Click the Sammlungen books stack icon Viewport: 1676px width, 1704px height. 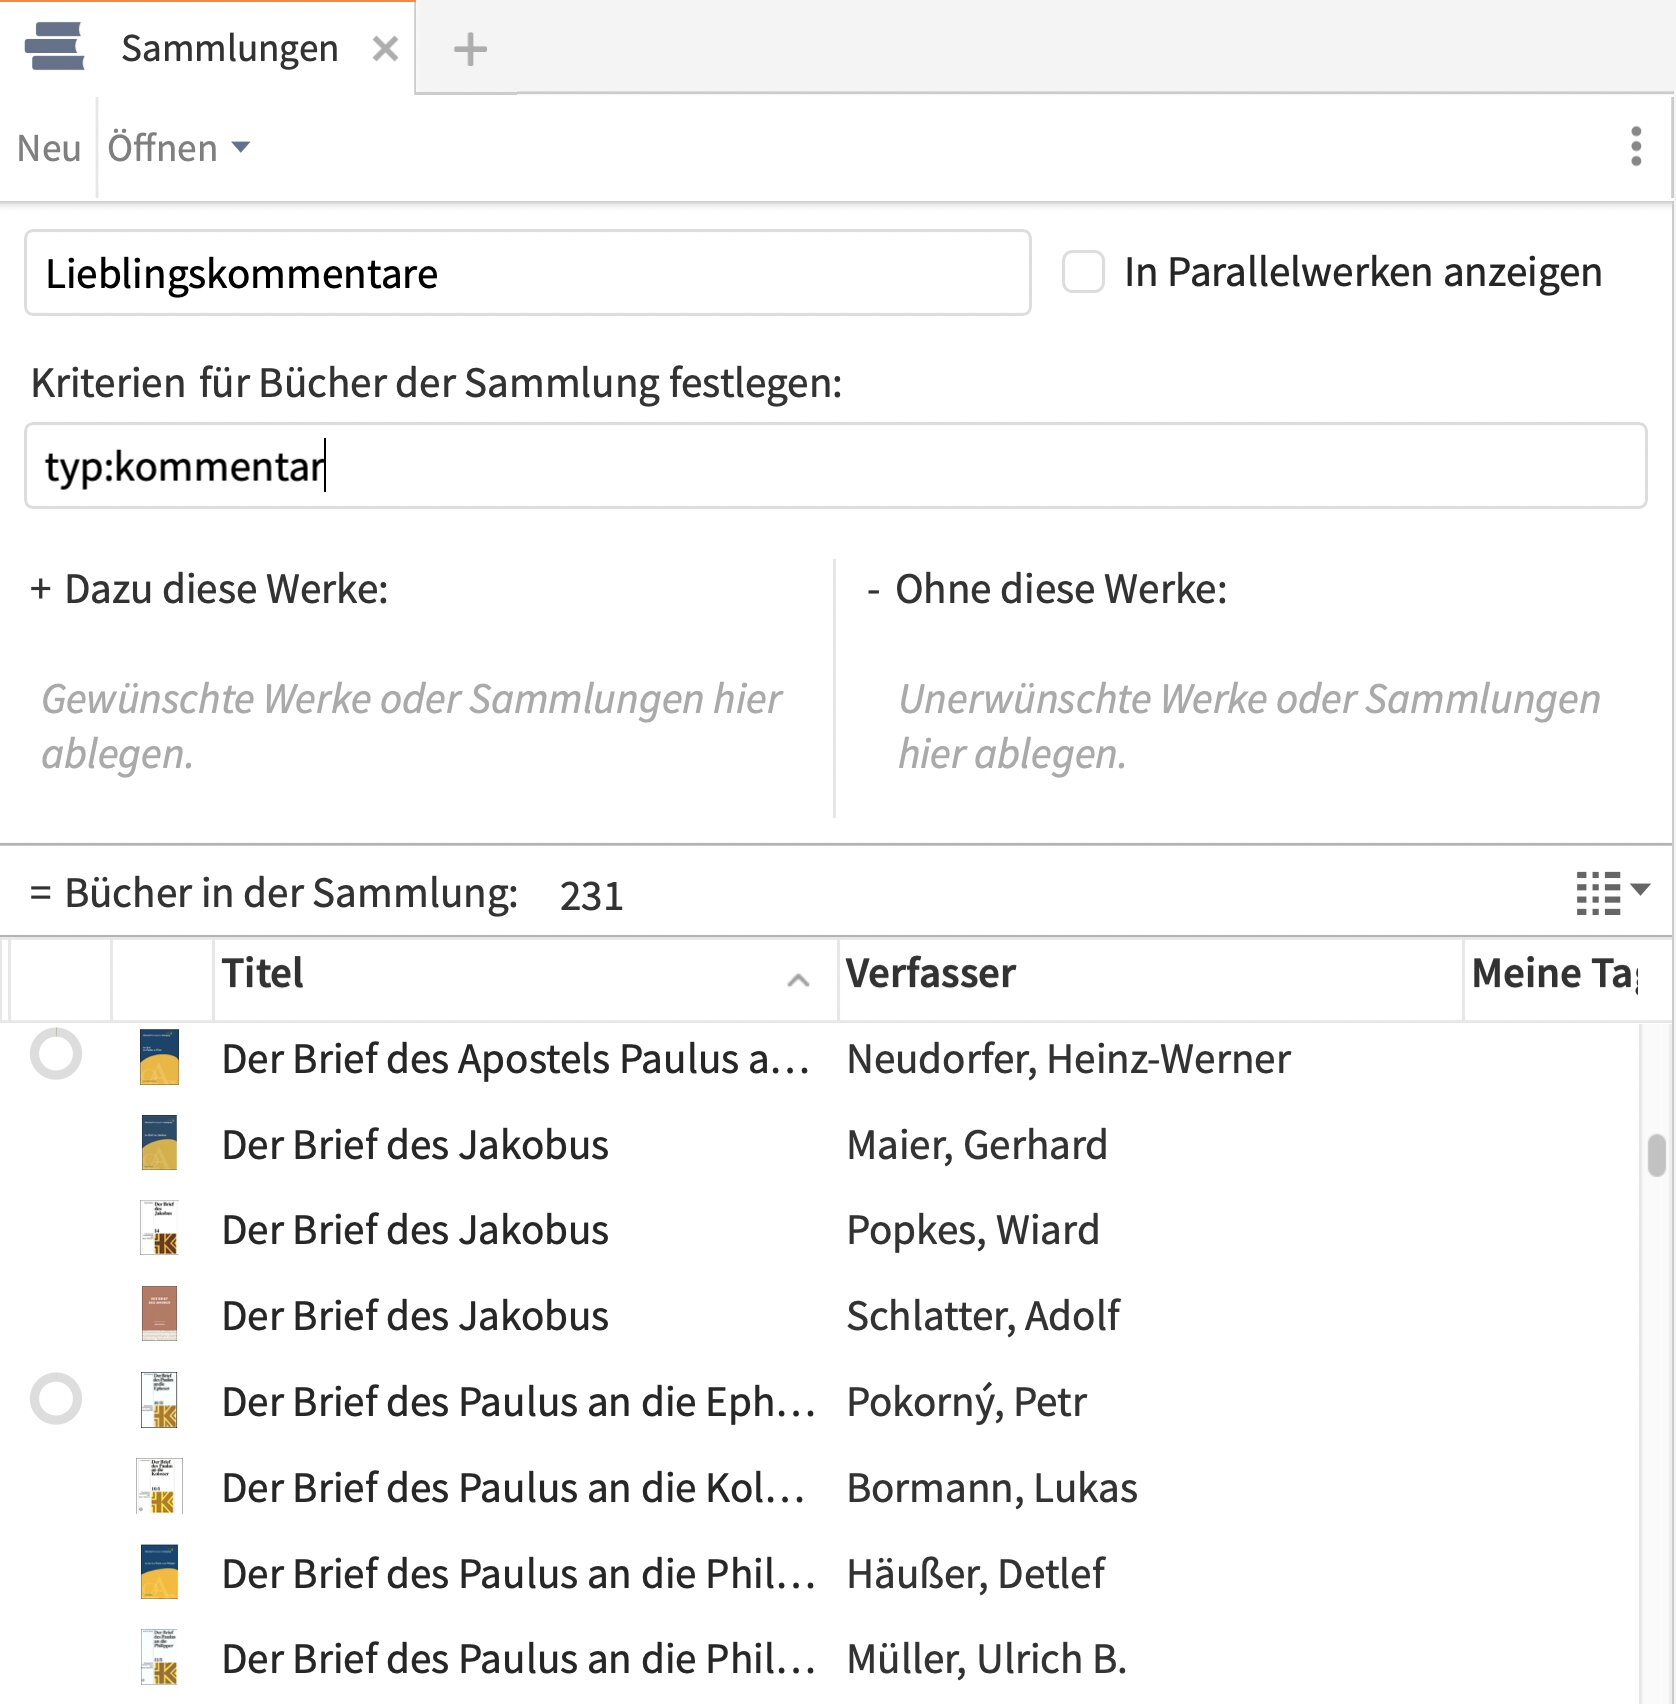tap(55, 47)
